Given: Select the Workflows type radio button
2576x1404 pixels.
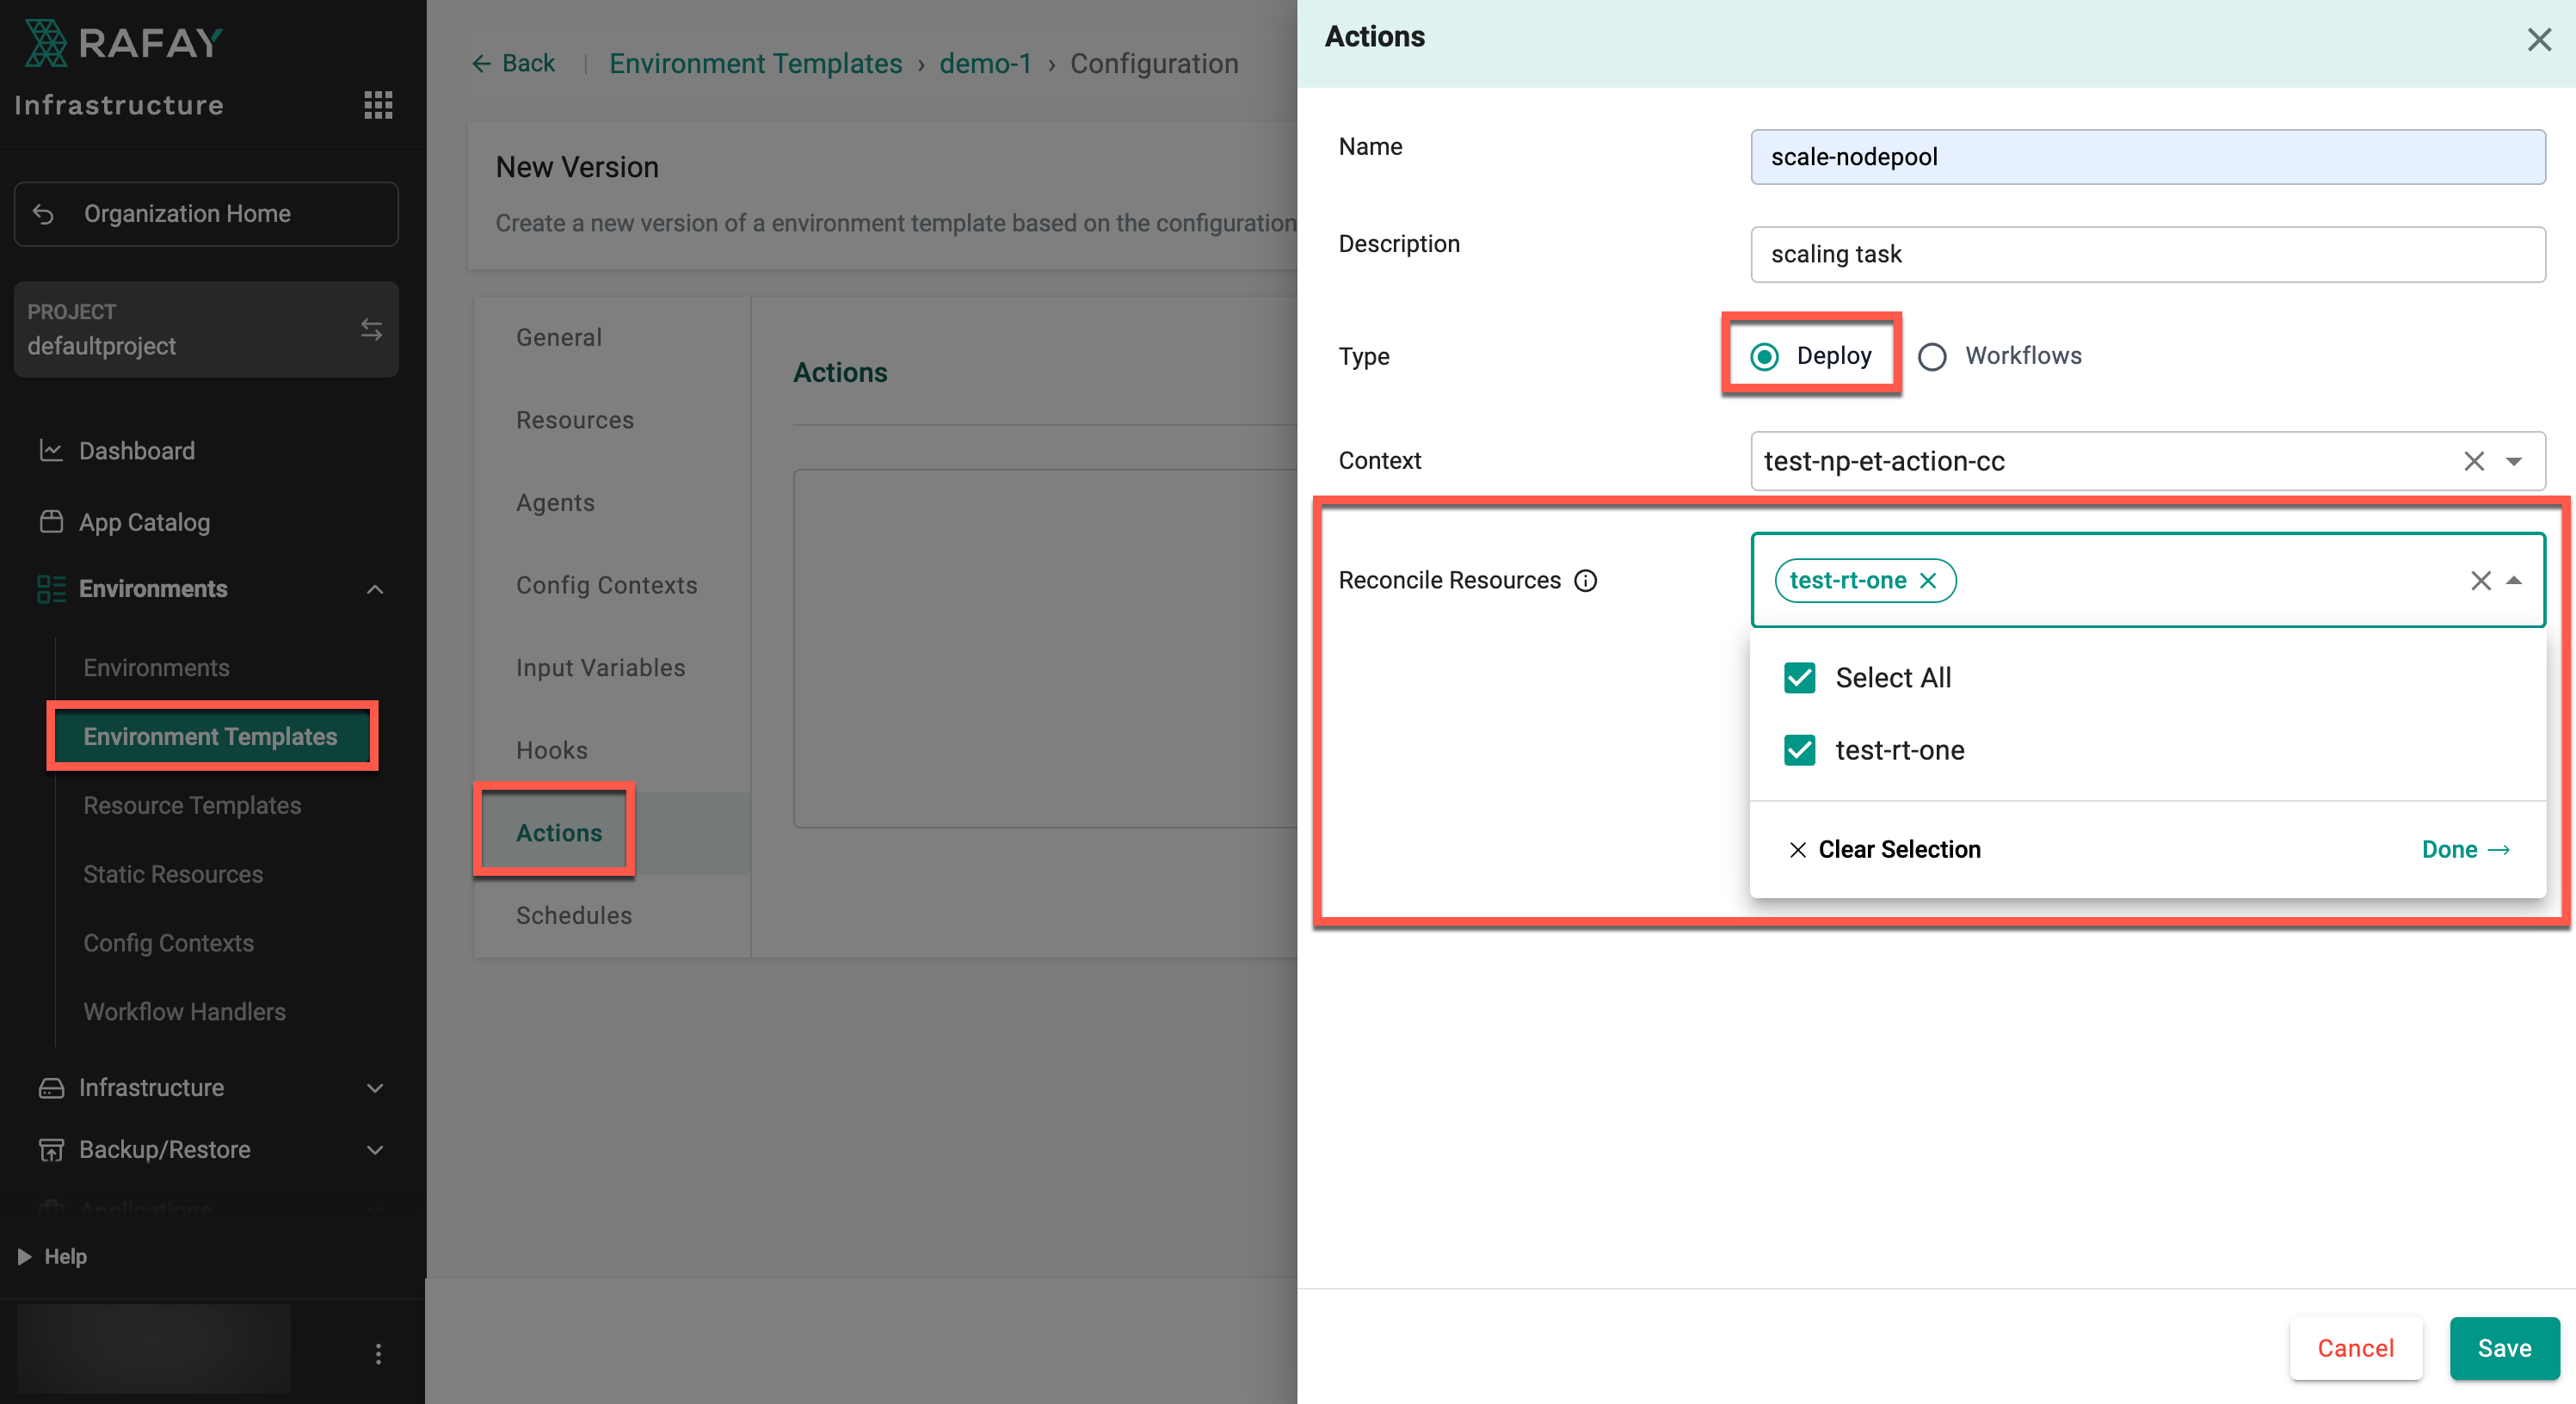Looking at the screenshot, I should [1932, 357].
